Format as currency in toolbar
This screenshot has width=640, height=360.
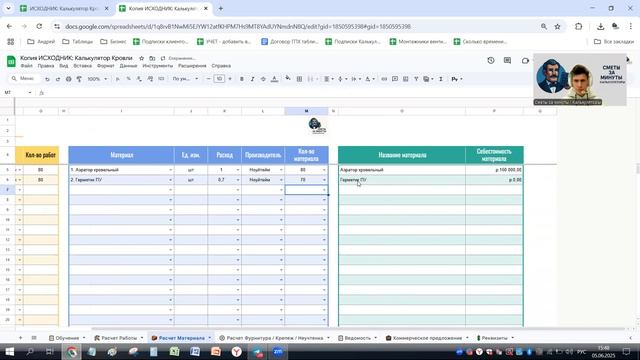[118, 79]
